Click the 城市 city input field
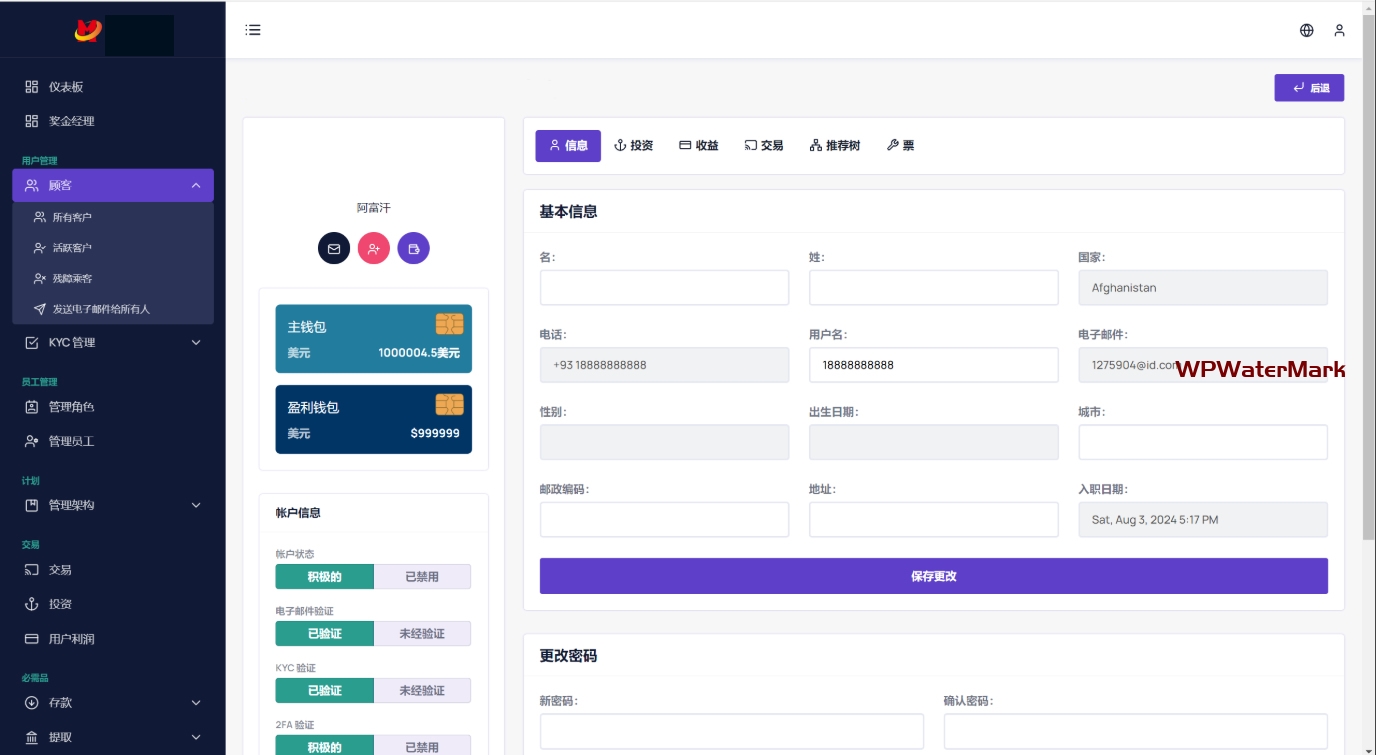 click(x=1202, y=443)
